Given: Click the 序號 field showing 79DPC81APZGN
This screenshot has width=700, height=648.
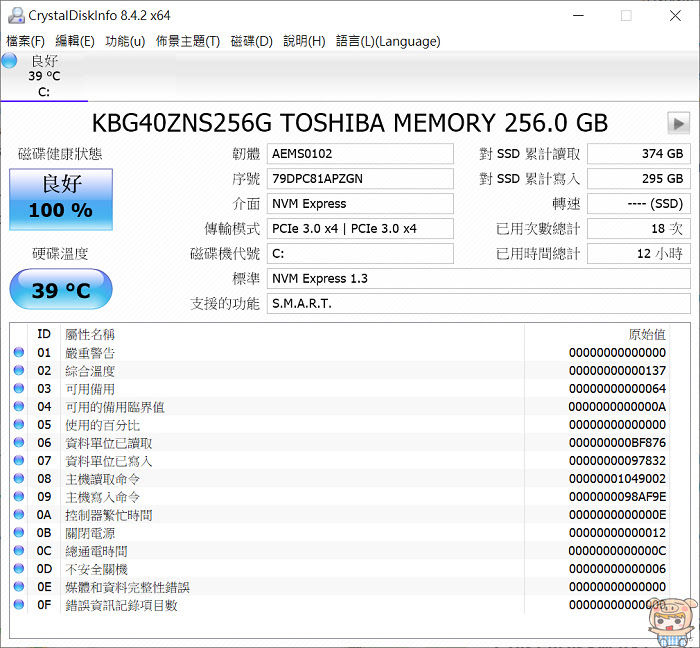Looking at the screenshot, I should tap(360, 179).
